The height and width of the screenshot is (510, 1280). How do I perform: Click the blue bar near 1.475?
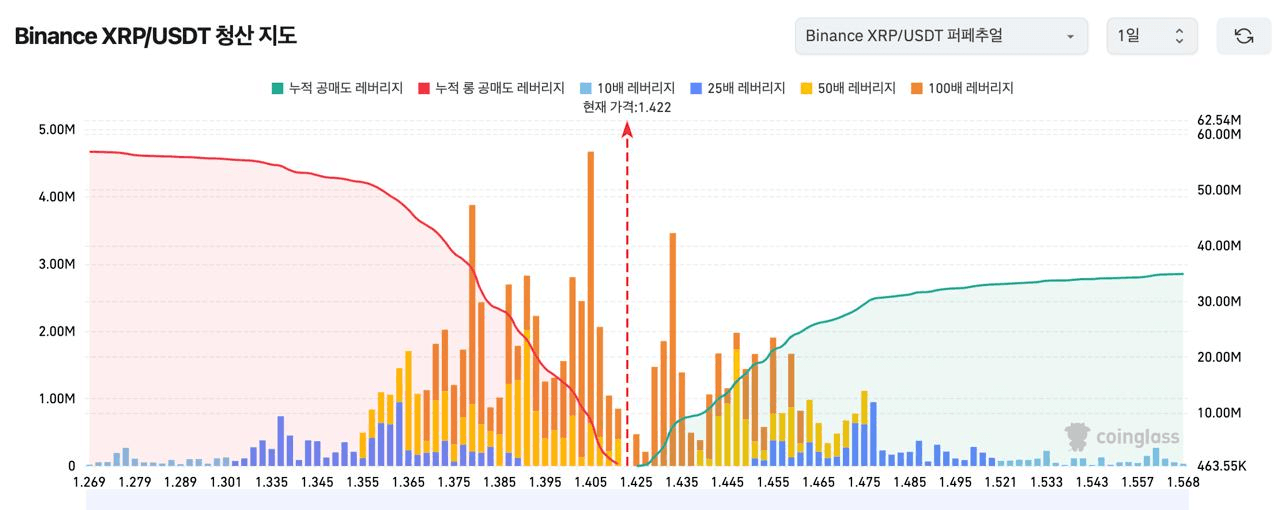tap(874, 434)
